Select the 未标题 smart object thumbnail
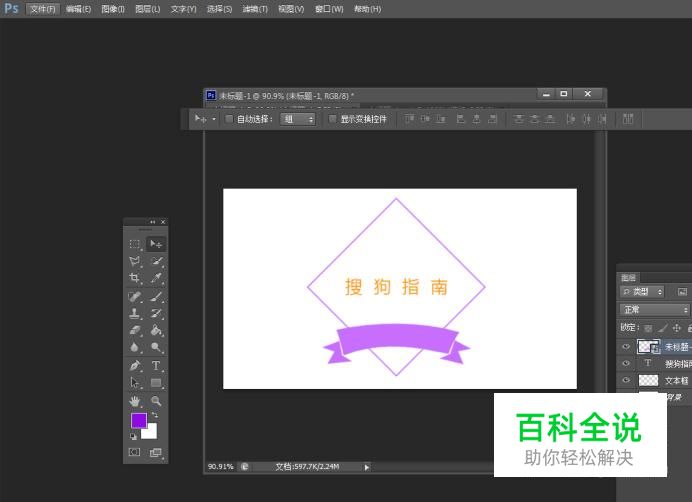 pyautogui.click(x=648, y=347)
